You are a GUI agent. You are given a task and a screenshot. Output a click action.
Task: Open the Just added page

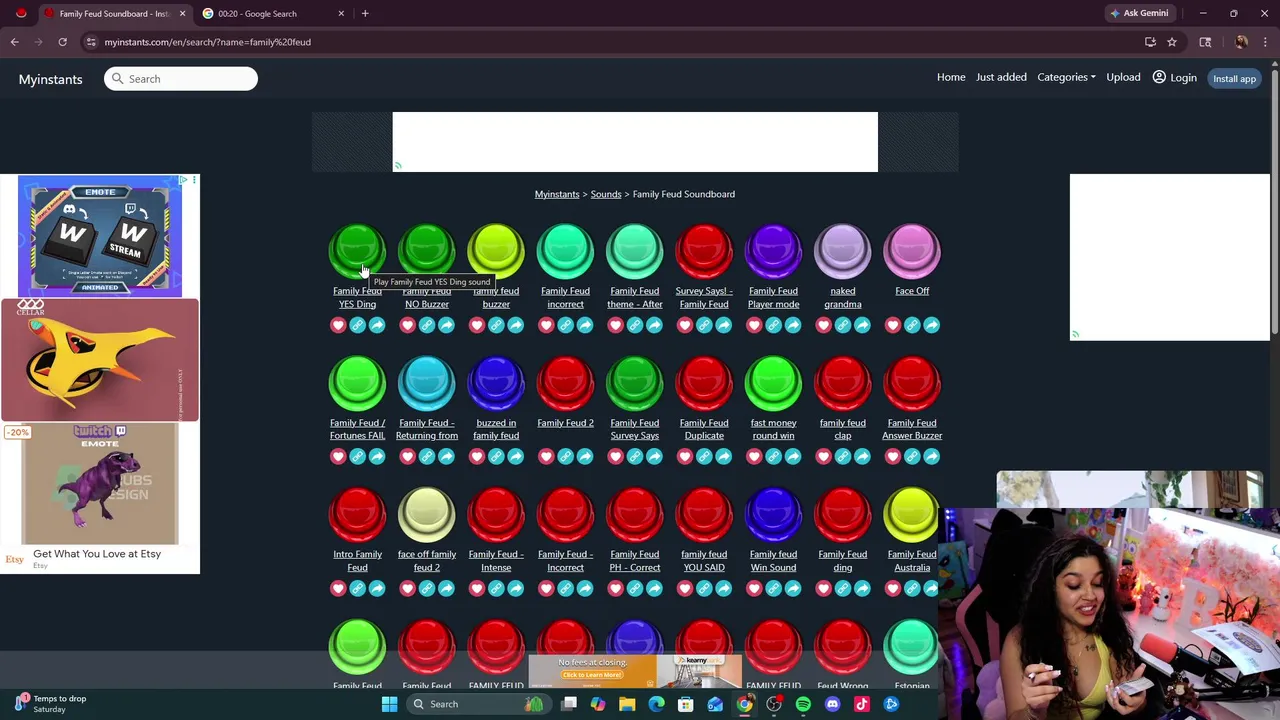[x=1001, y=77]
